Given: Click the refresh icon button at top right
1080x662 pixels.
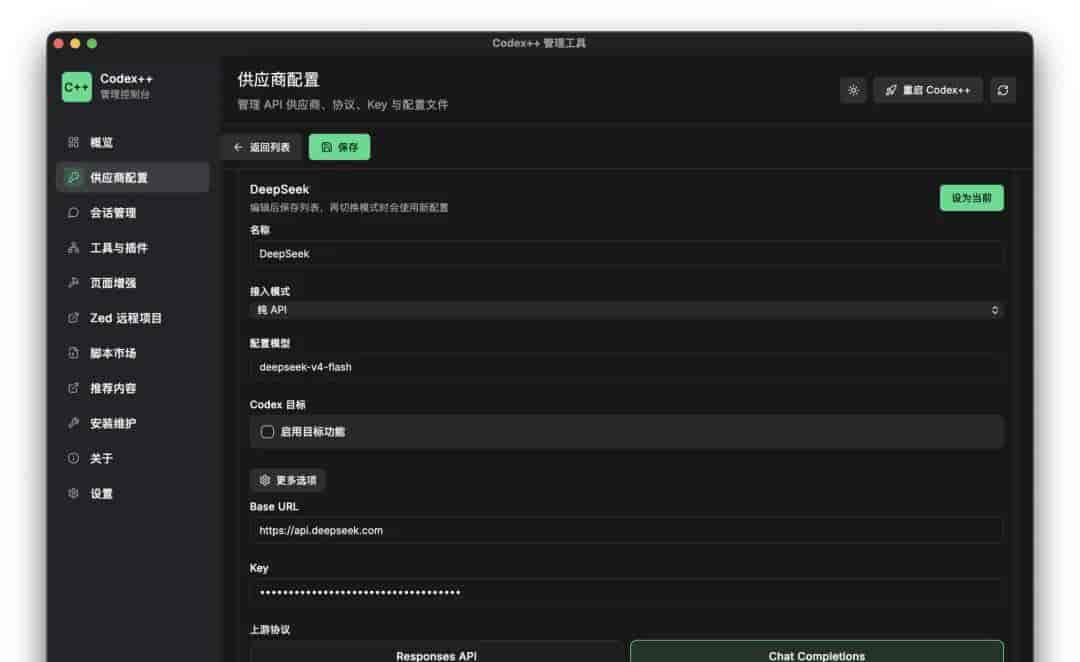Looking at the screenshot, I should coord(1003,90).
